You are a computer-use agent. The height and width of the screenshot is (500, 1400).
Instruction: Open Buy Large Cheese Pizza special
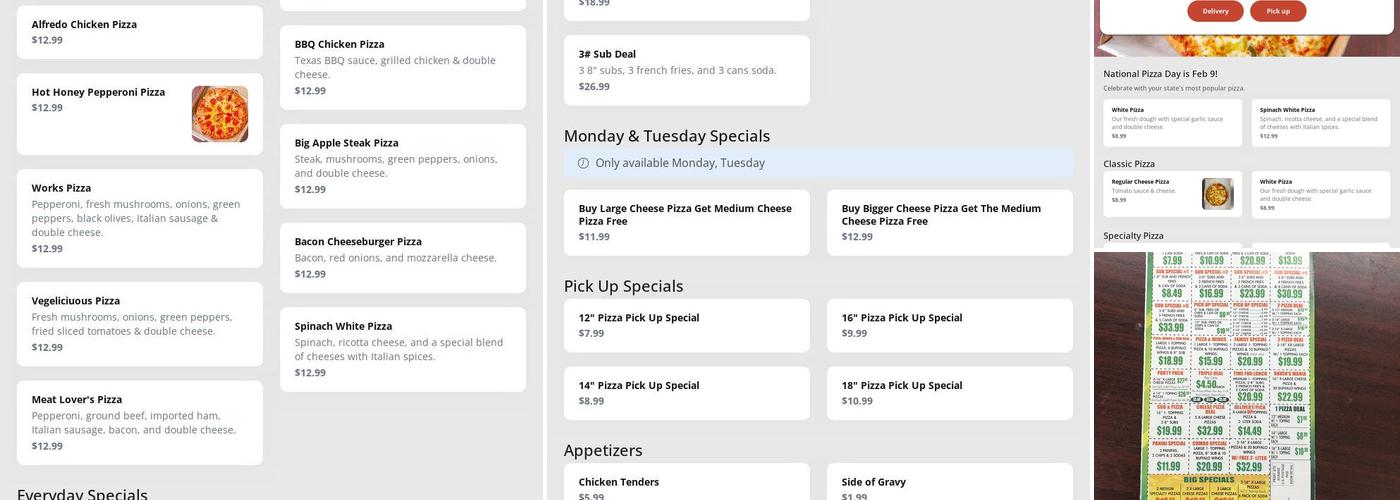(686, 222)
